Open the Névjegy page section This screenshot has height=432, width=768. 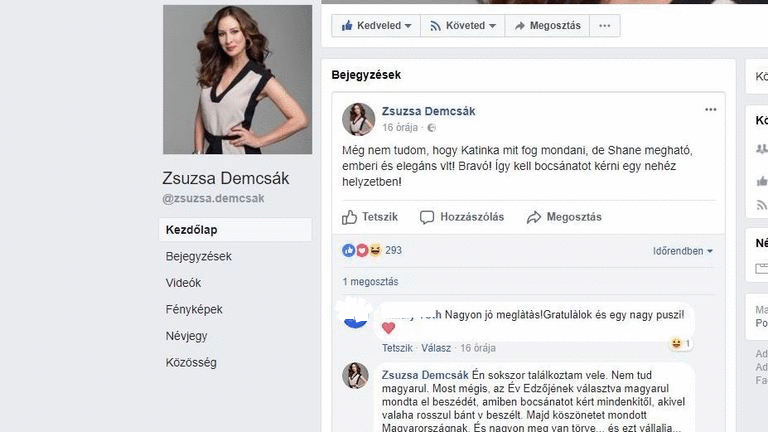coord(186,336)
